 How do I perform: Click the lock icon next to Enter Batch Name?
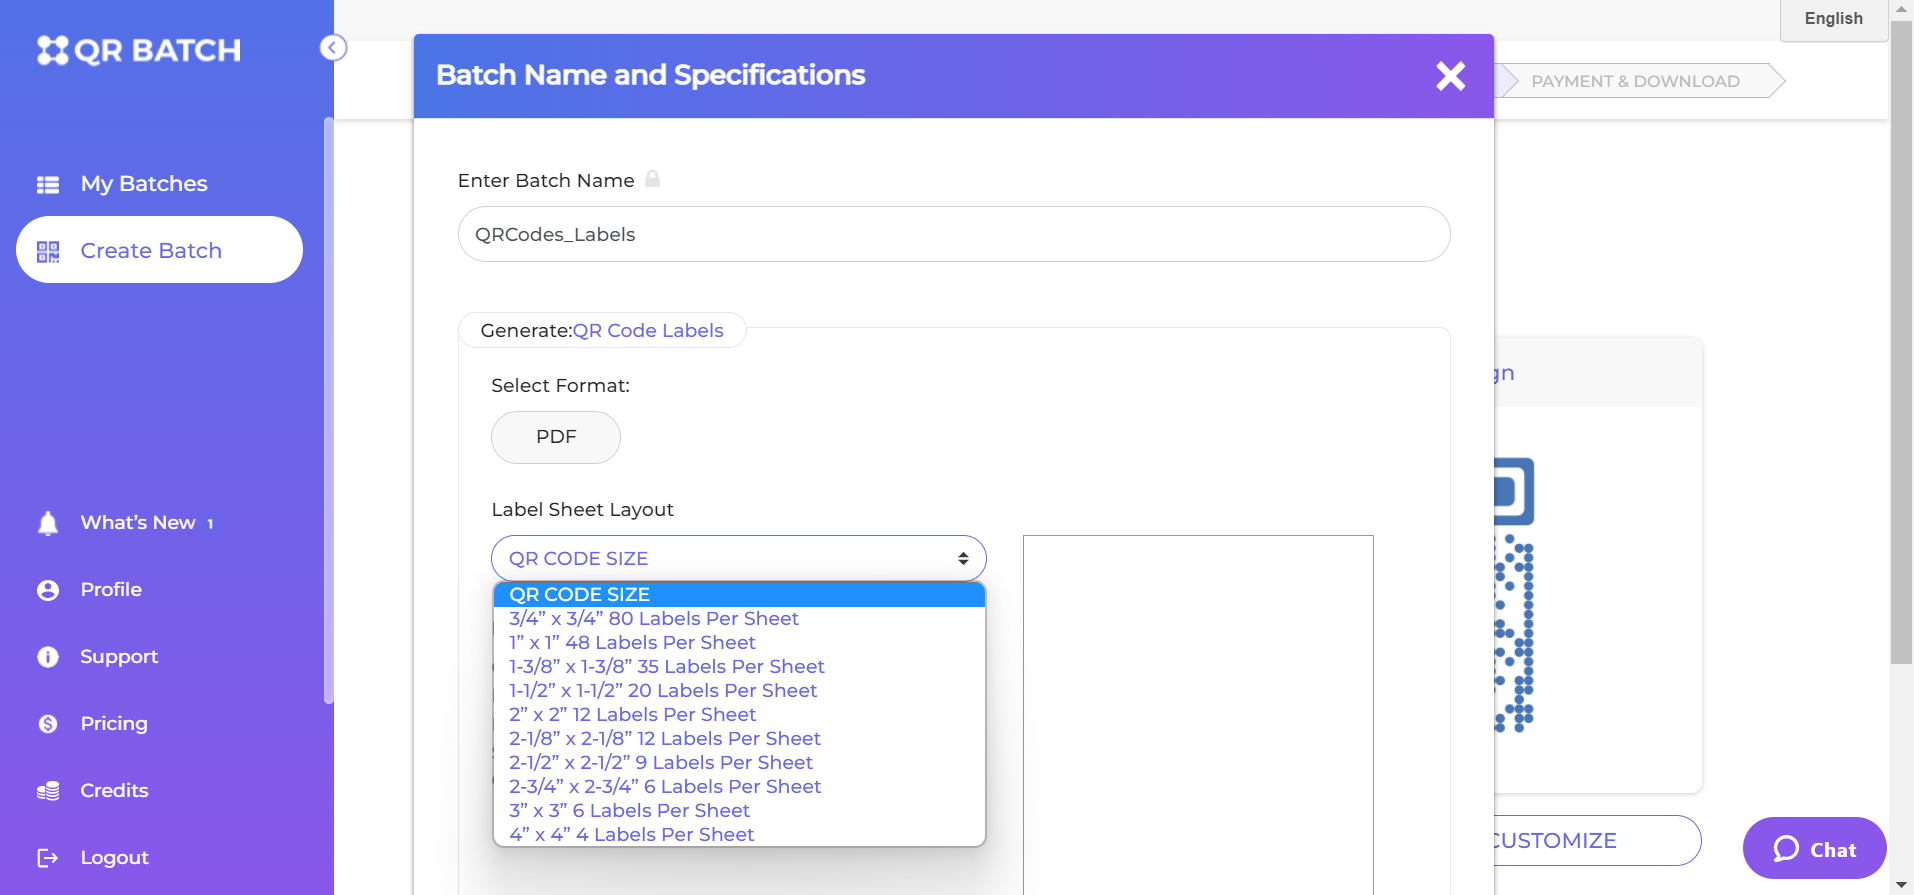653,179
